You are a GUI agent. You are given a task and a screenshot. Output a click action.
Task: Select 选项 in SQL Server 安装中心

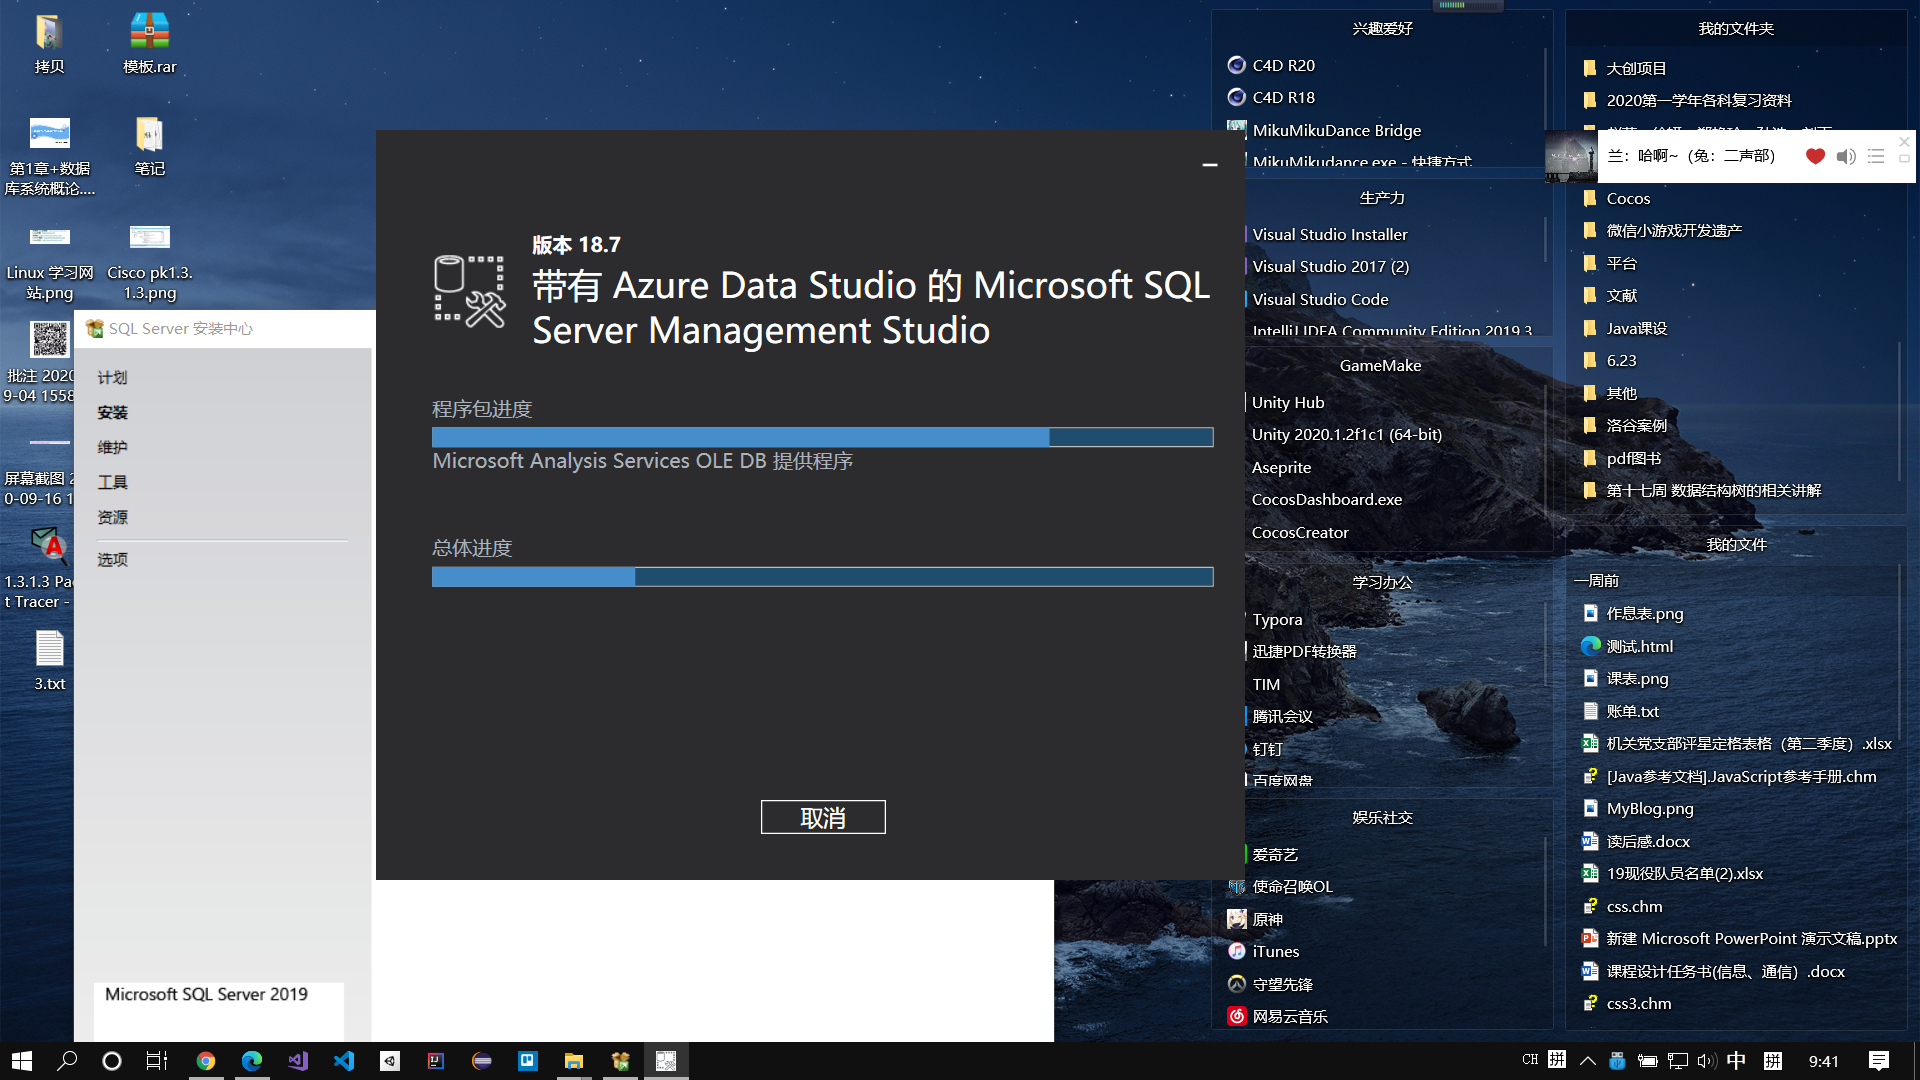[x=112, y=559]
